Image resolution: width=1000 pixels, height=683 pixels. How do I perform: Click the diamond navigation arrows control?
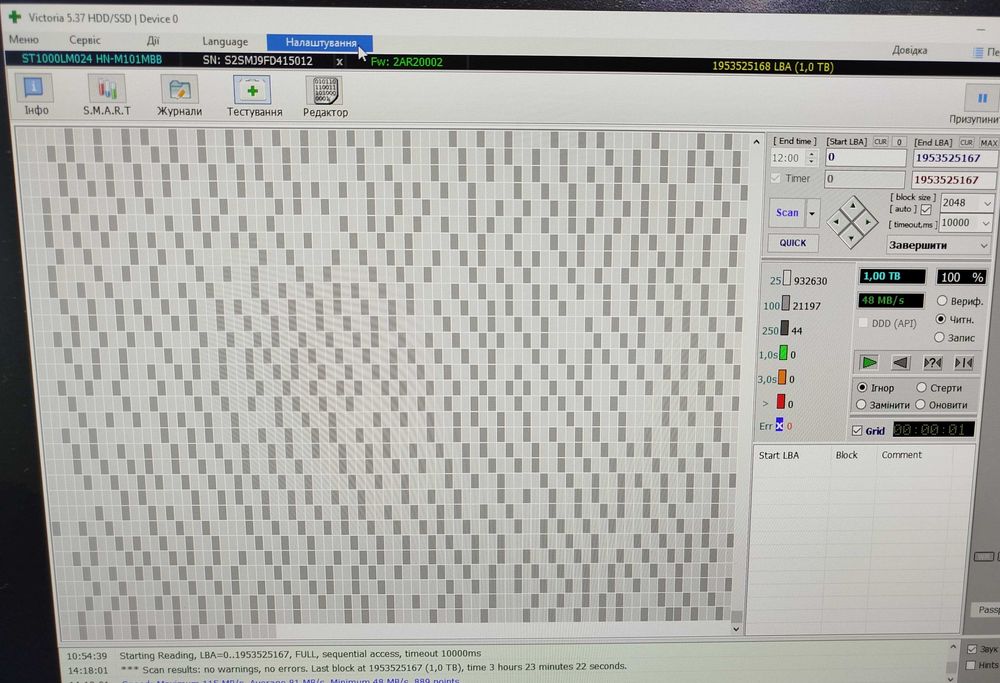[x=852, y=223]
